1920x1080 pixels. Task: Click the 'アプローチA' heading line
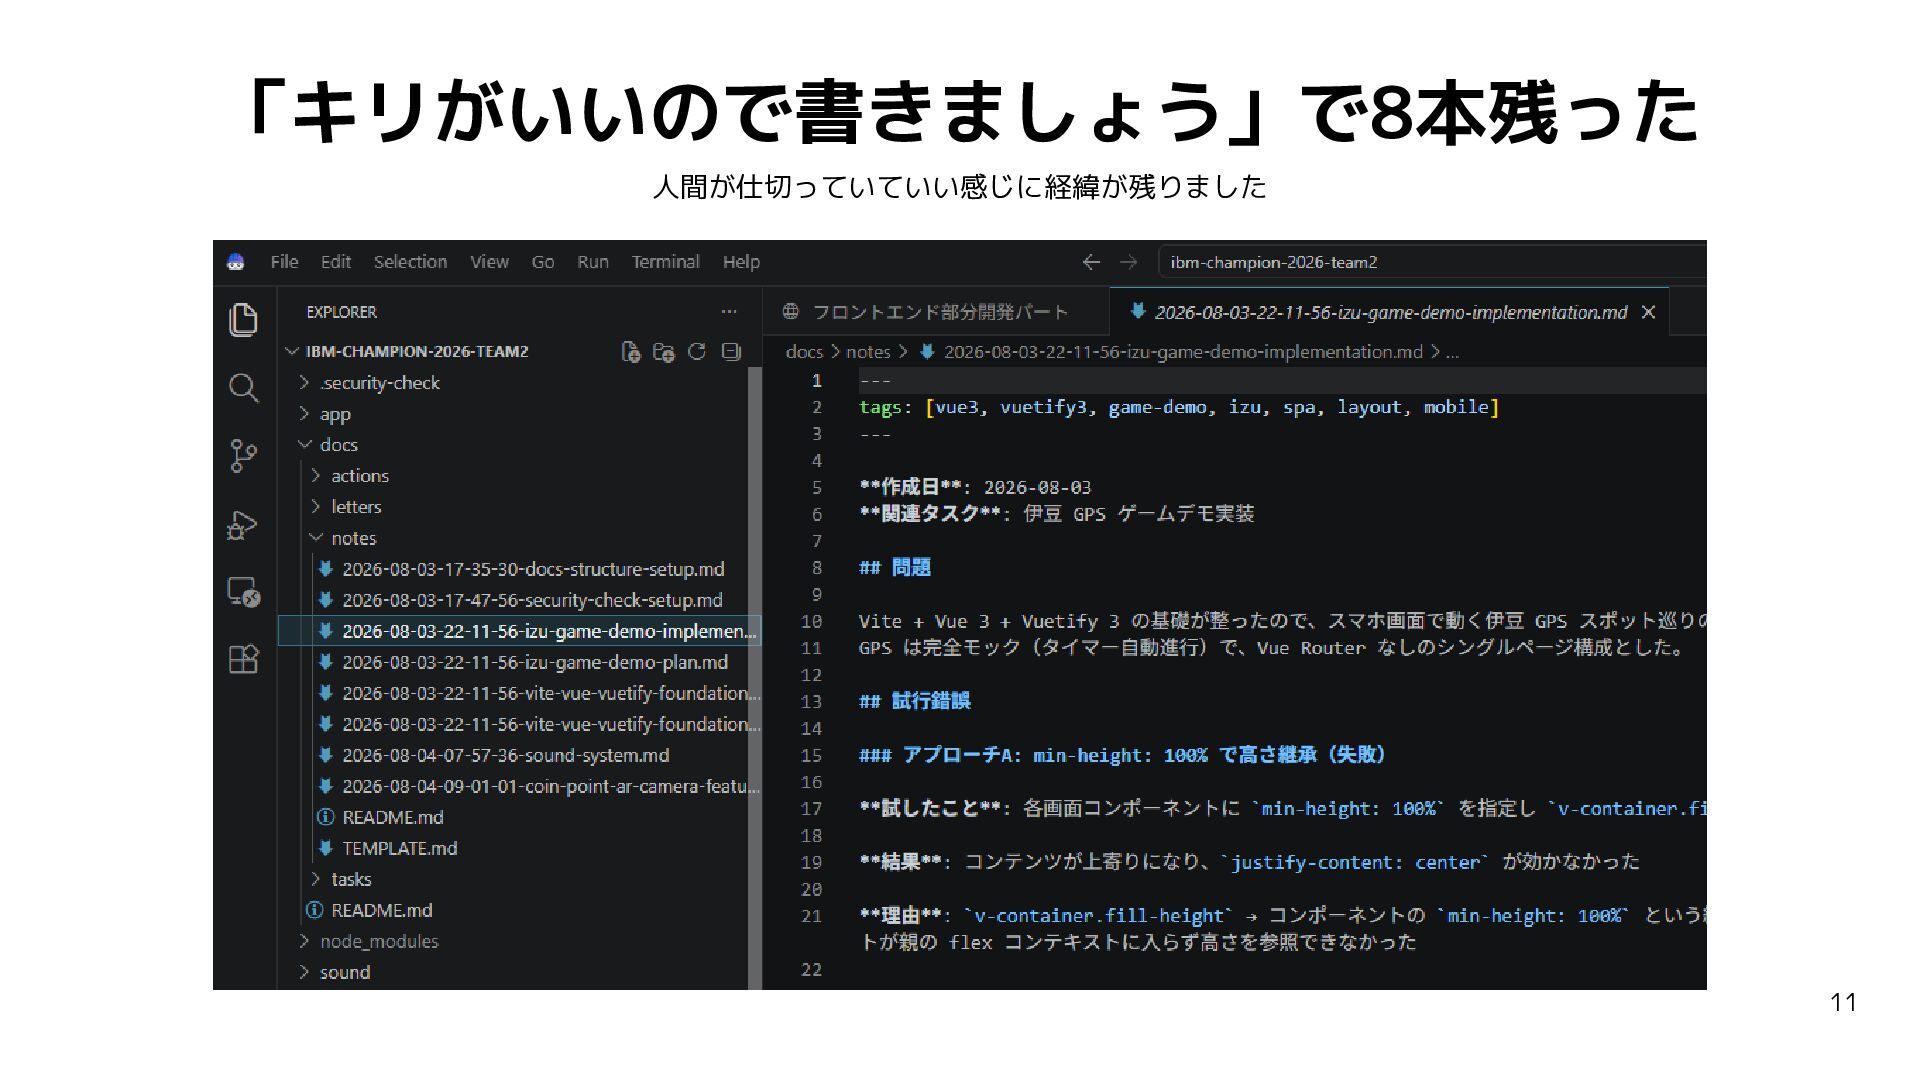(1122, 755)
